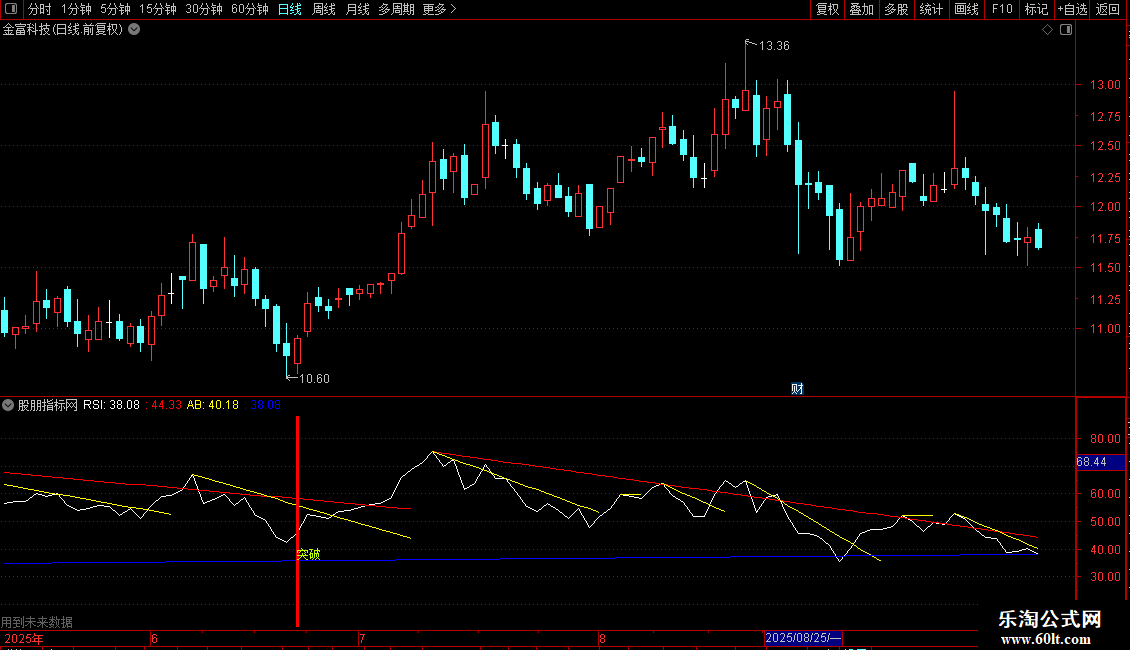Open the 股朋指标网 indicator dropdown circle
The image size is (1130, 650).
(x=8, y=405)
